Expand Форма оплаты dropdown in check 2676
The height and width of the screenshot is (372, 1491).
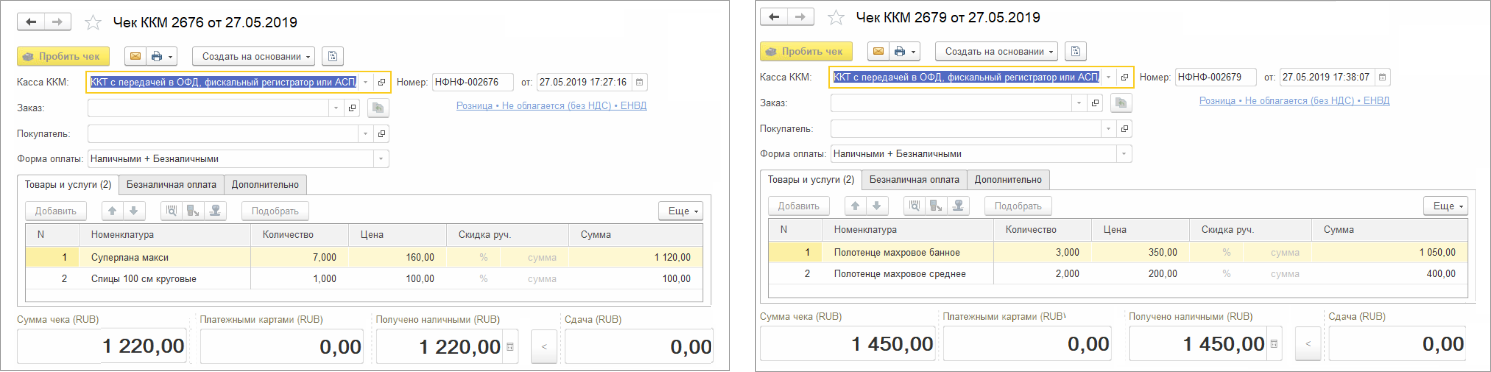pyautogui.click(x=381, y=158)
